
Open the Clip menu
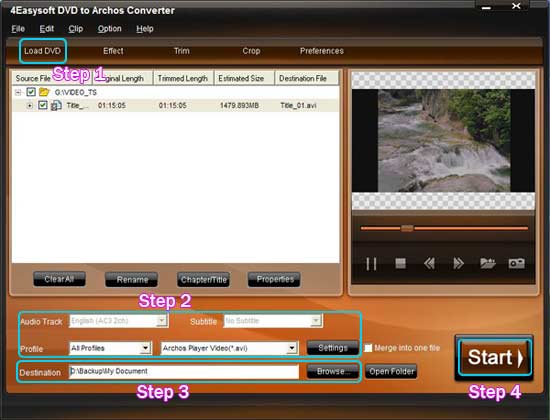[x=76, y=29]
